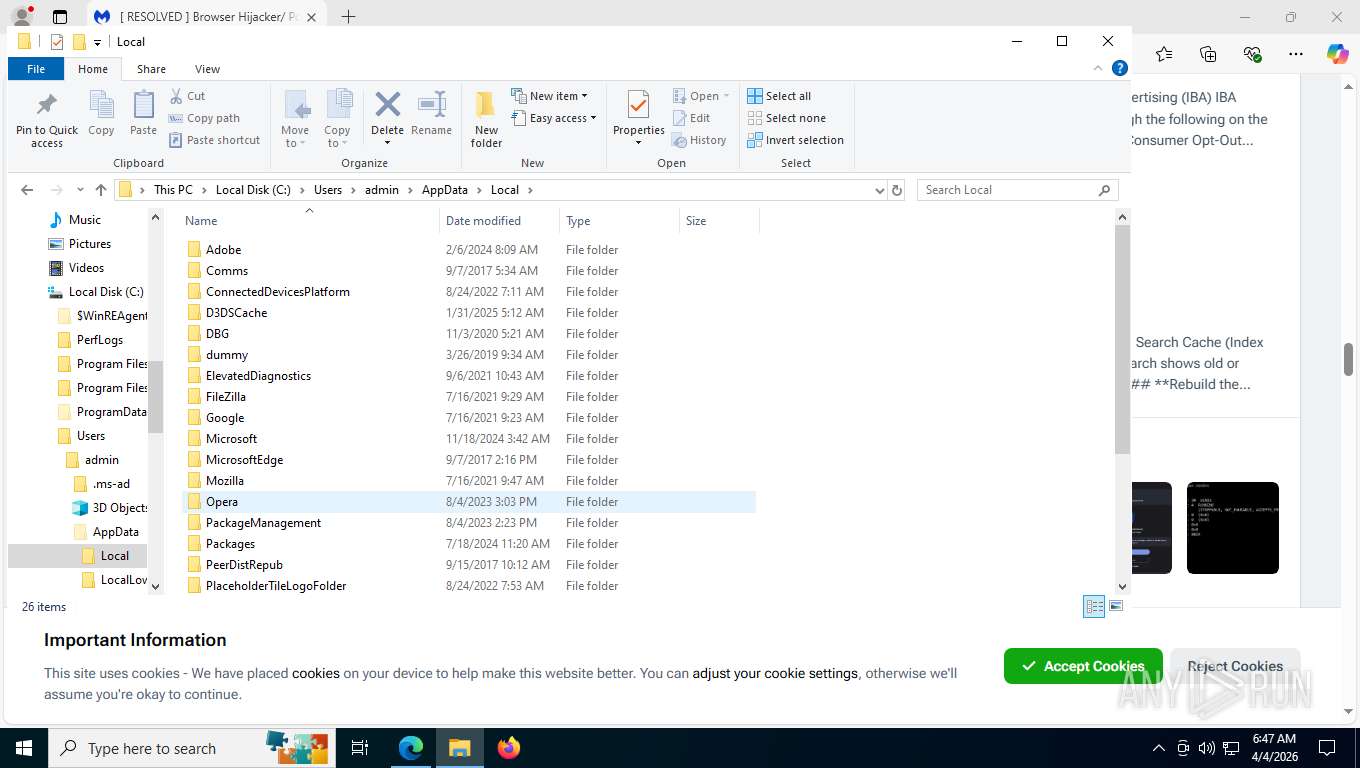Click Select all

[779, 96]
